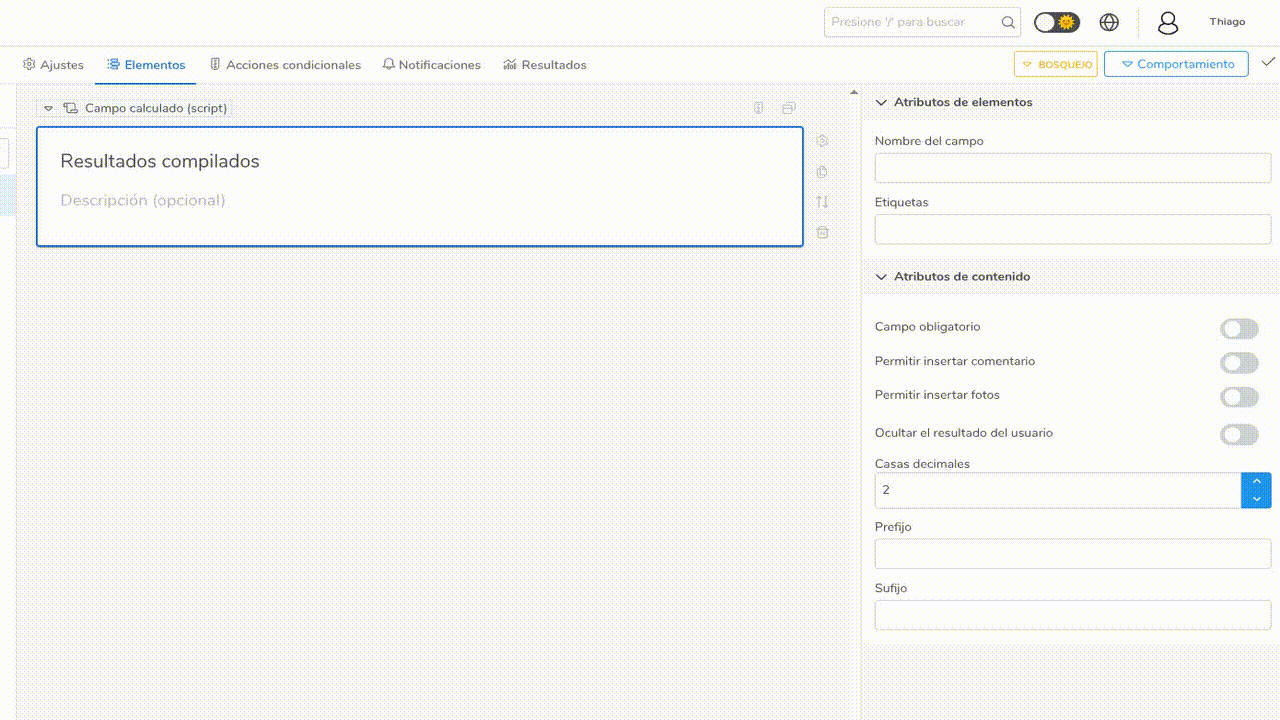Increase Casas decimales with up arrow
The width and height of the screenshot is (1280, 720).
pos(1256,482)
